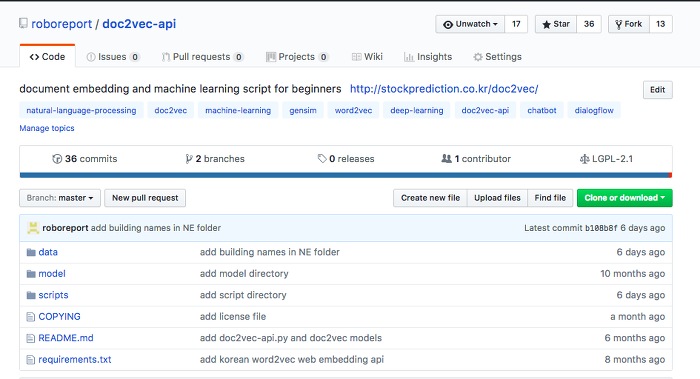Click the chatbot topic tag

(x=542, y=110)
